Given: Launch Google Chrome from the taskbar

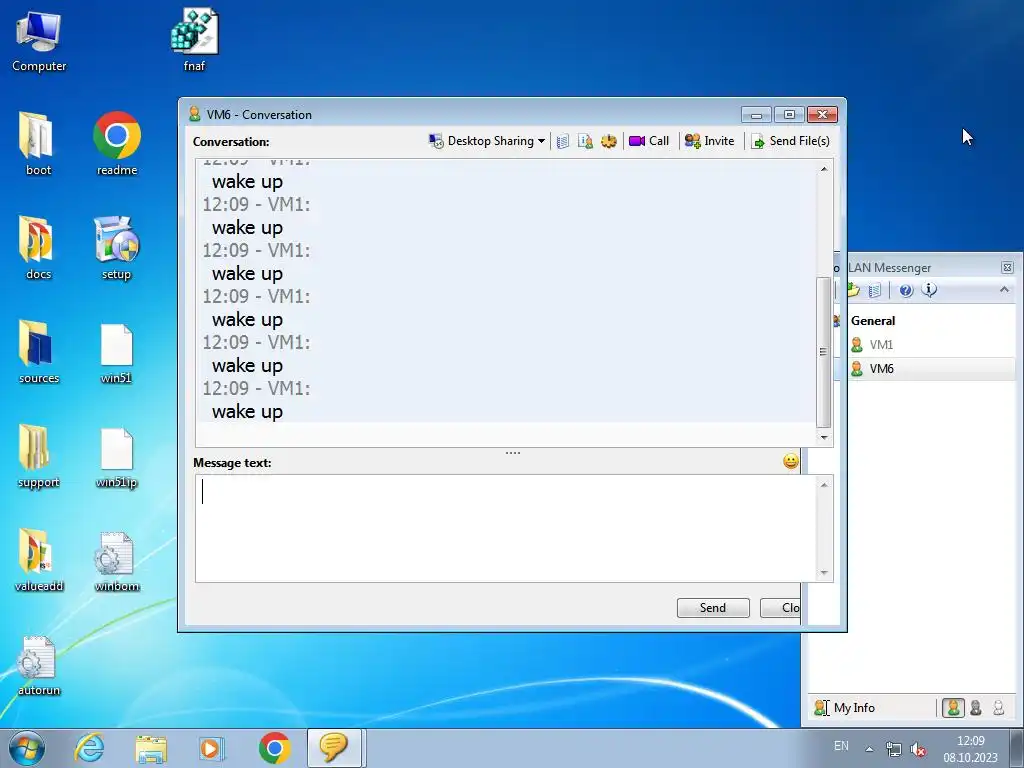Looking at the screenshot, I should tap(274, 748).
